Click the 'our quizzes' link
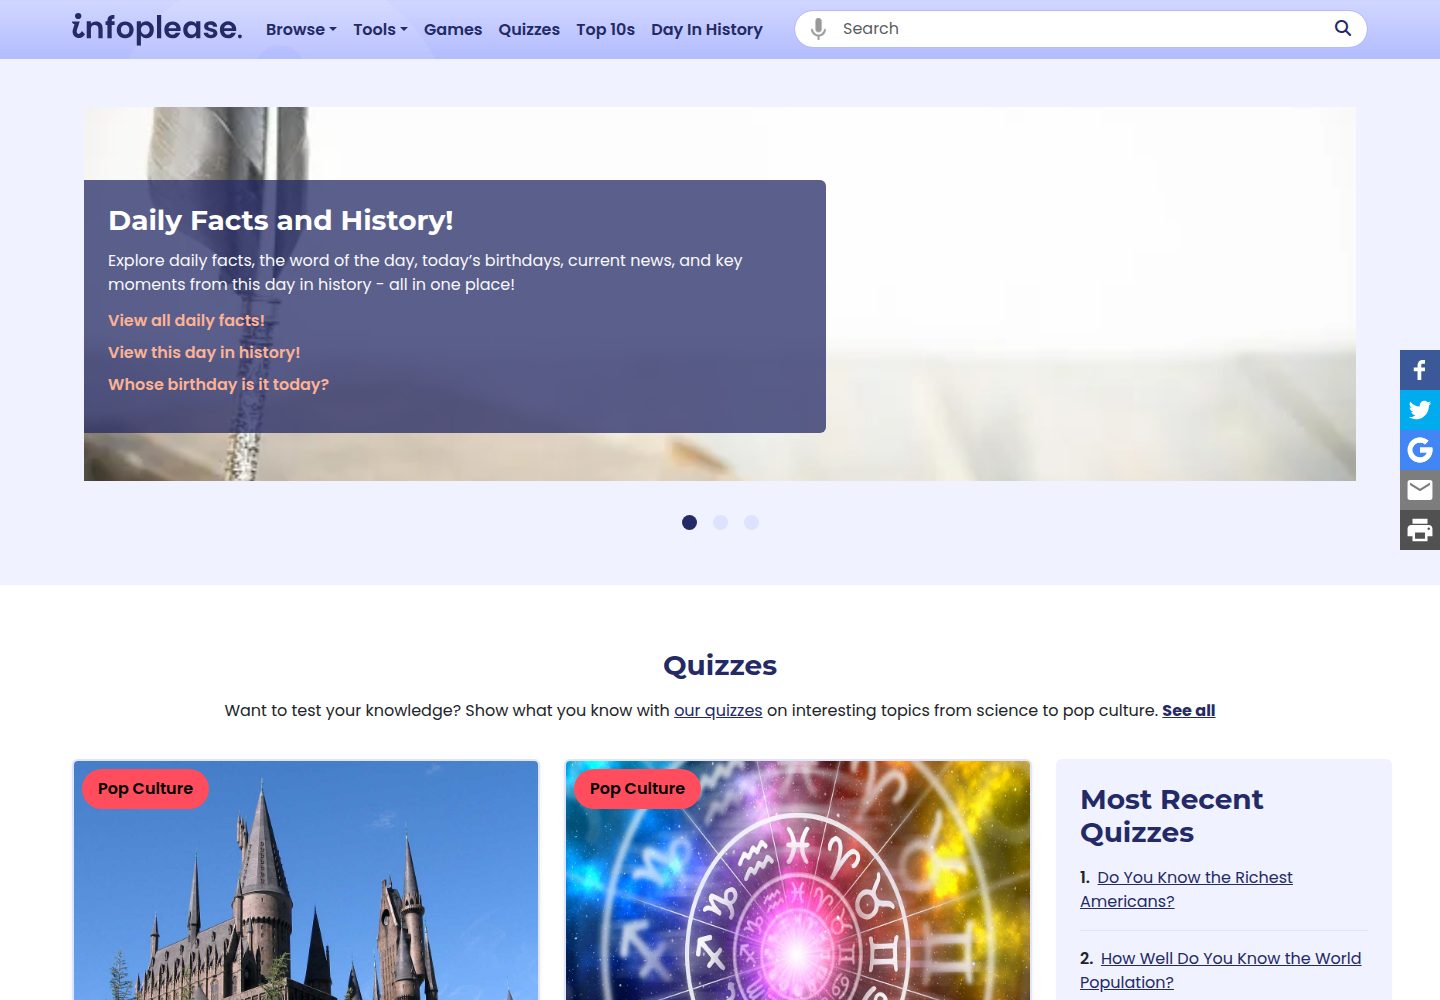 point(718,710)
